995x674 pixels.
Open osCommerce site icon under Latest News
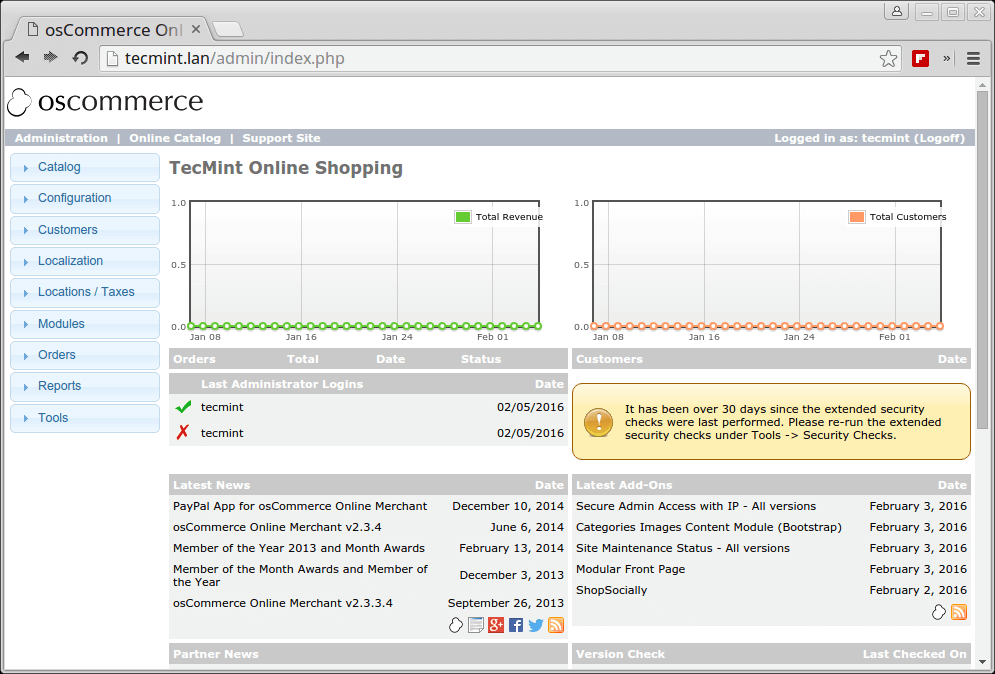(x=456, y=625)
